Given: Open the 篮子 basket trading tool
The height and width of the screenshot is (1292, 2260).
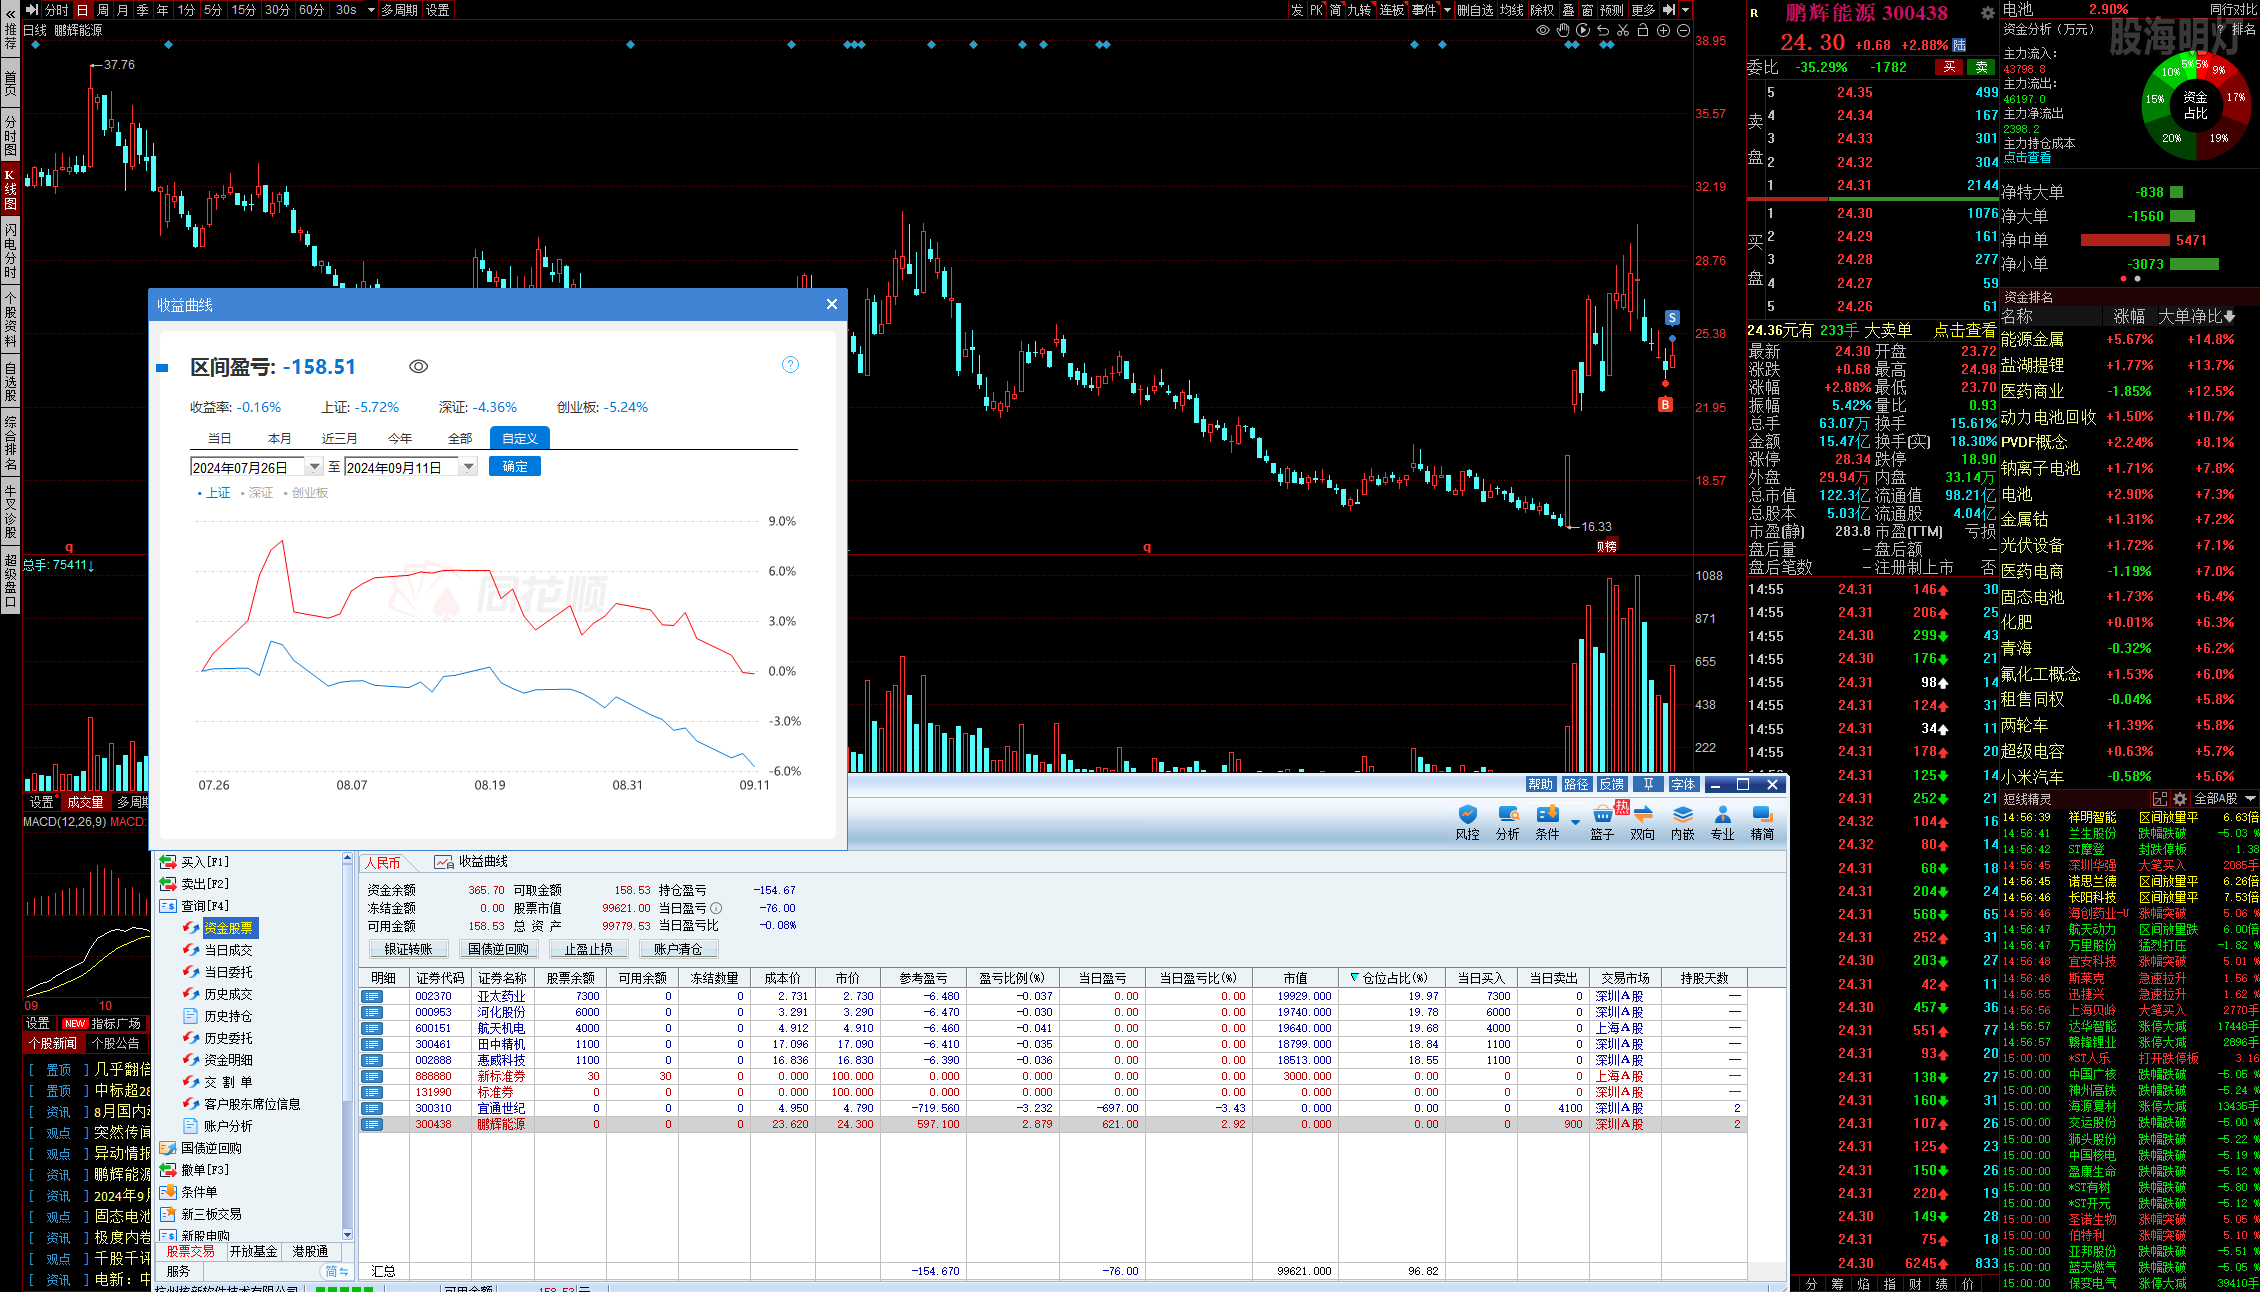Looking at the screenshot, I should tap(1602, 822).
